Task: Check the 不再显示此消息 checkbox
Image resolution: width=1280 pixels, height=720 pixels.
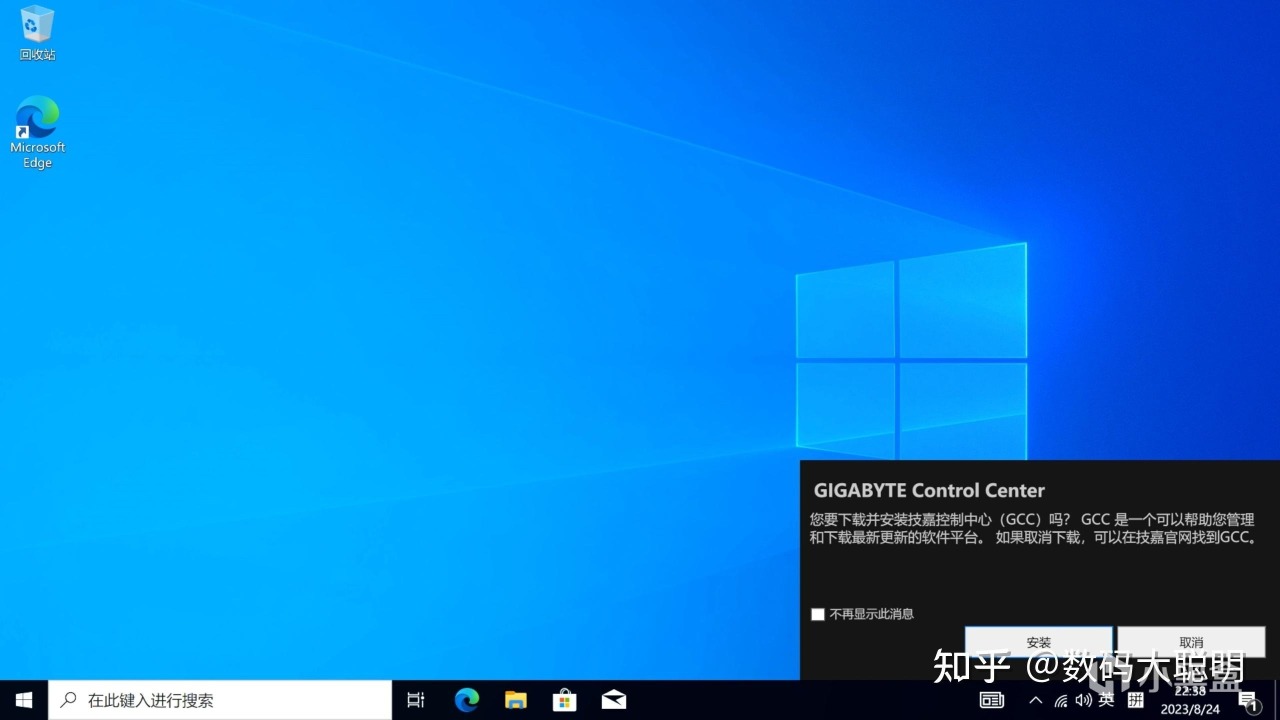Action: pyautogui.click(x=818, y=614)
